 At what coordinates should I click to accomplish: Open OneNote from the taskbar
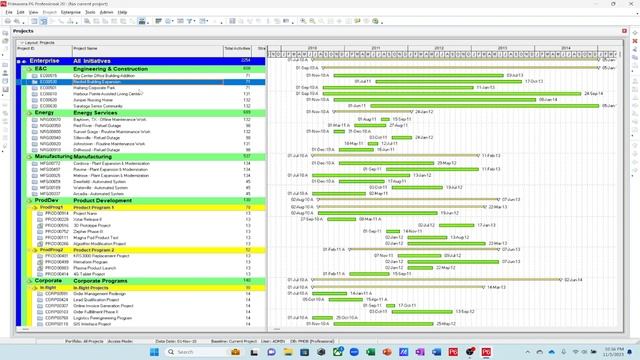(x=420, y=352)
